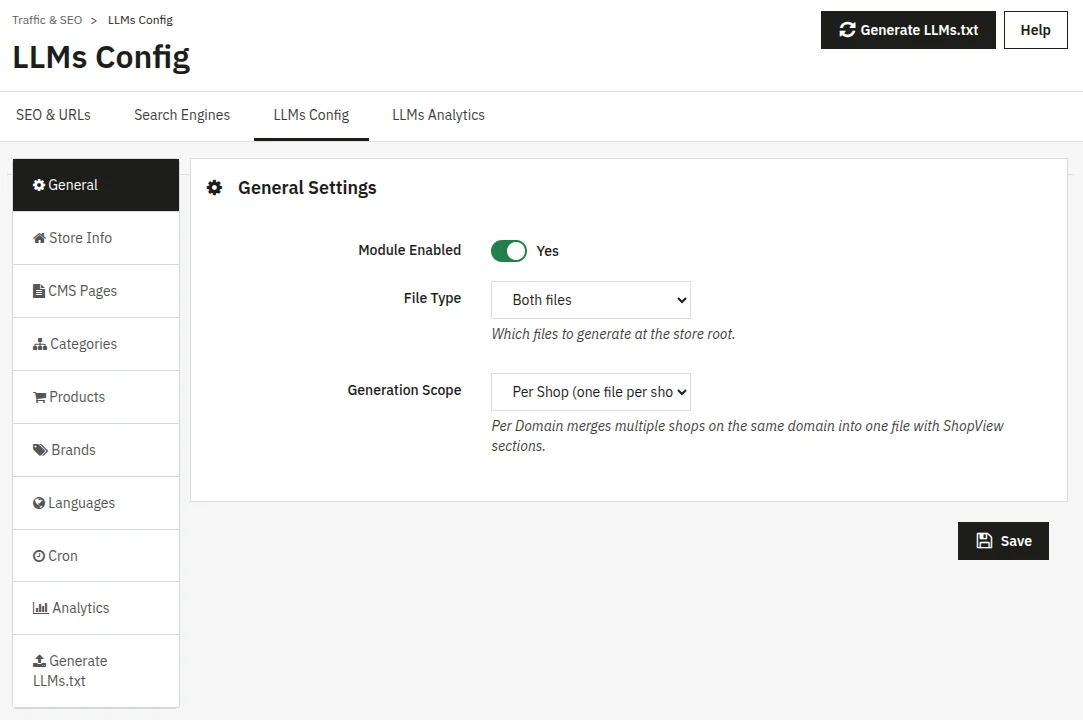
Task: Click the Generation Scope label
Action: [x=404, y=390]
